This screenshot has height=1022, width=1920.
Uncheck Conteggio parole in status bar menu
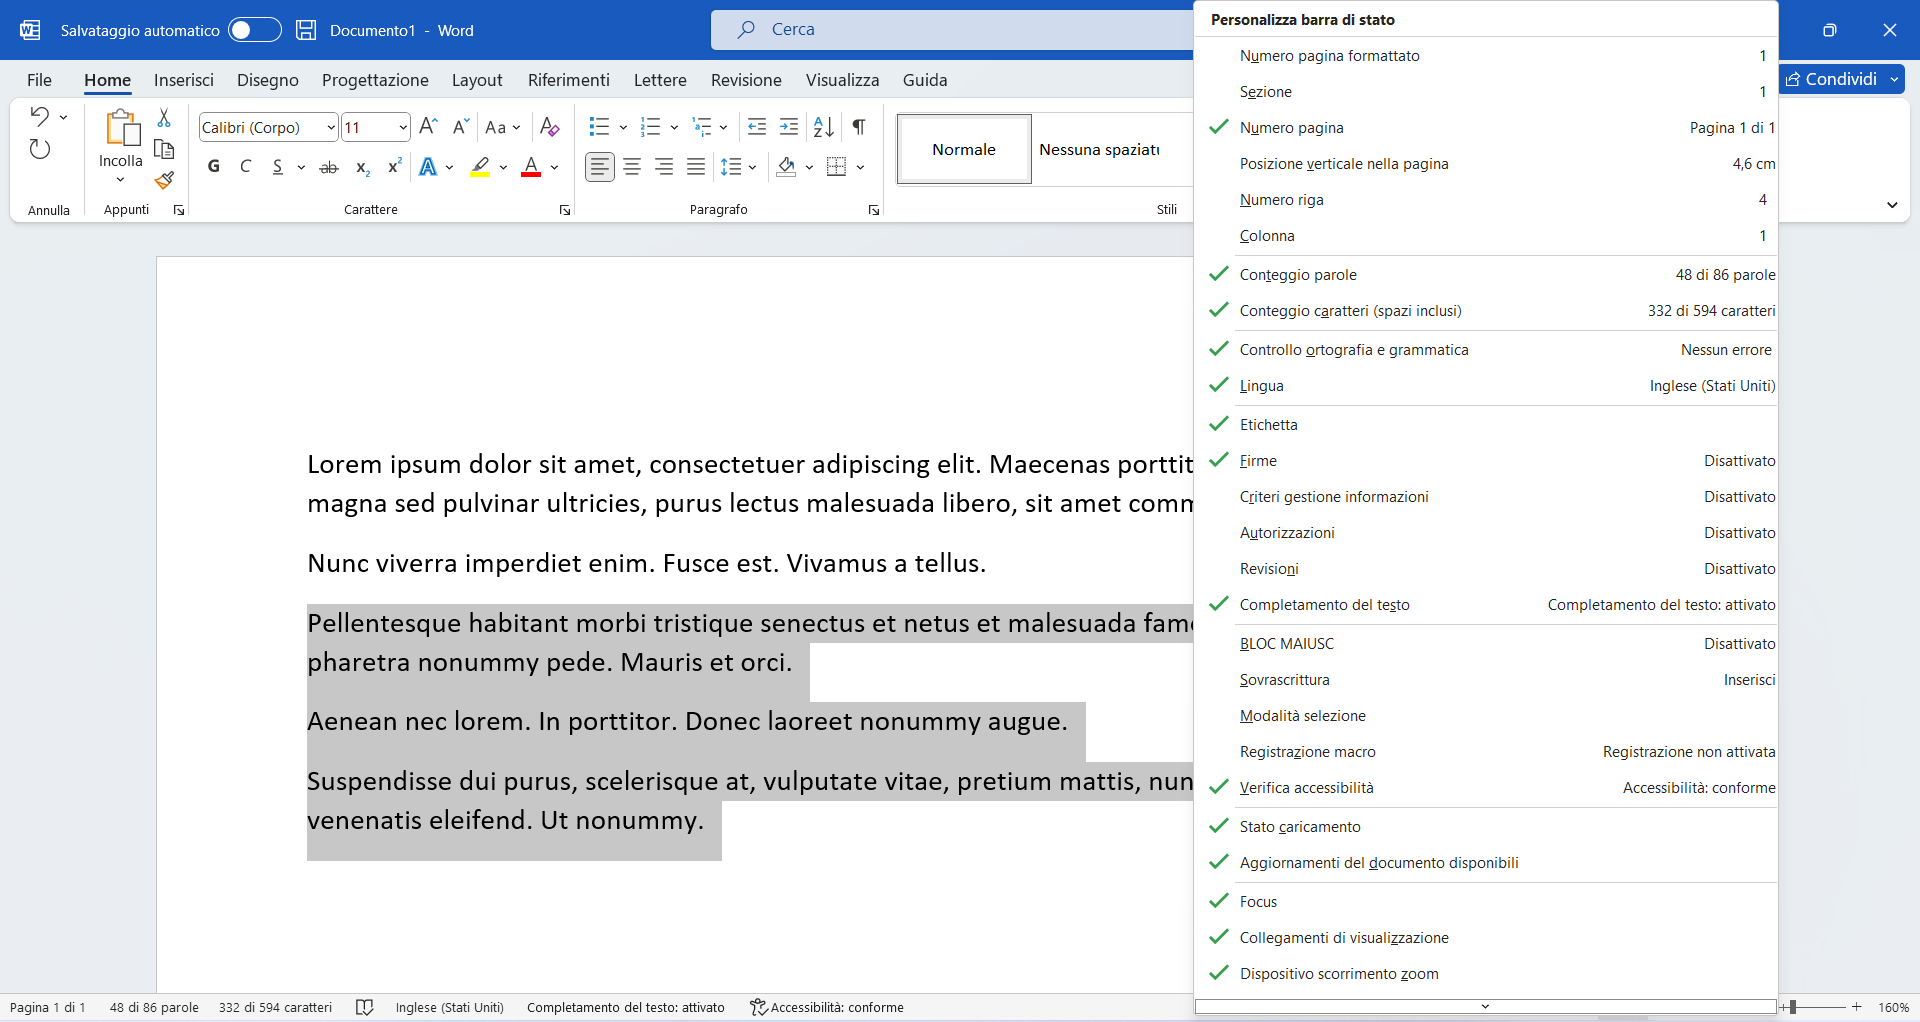click(x=1298, y=275)
